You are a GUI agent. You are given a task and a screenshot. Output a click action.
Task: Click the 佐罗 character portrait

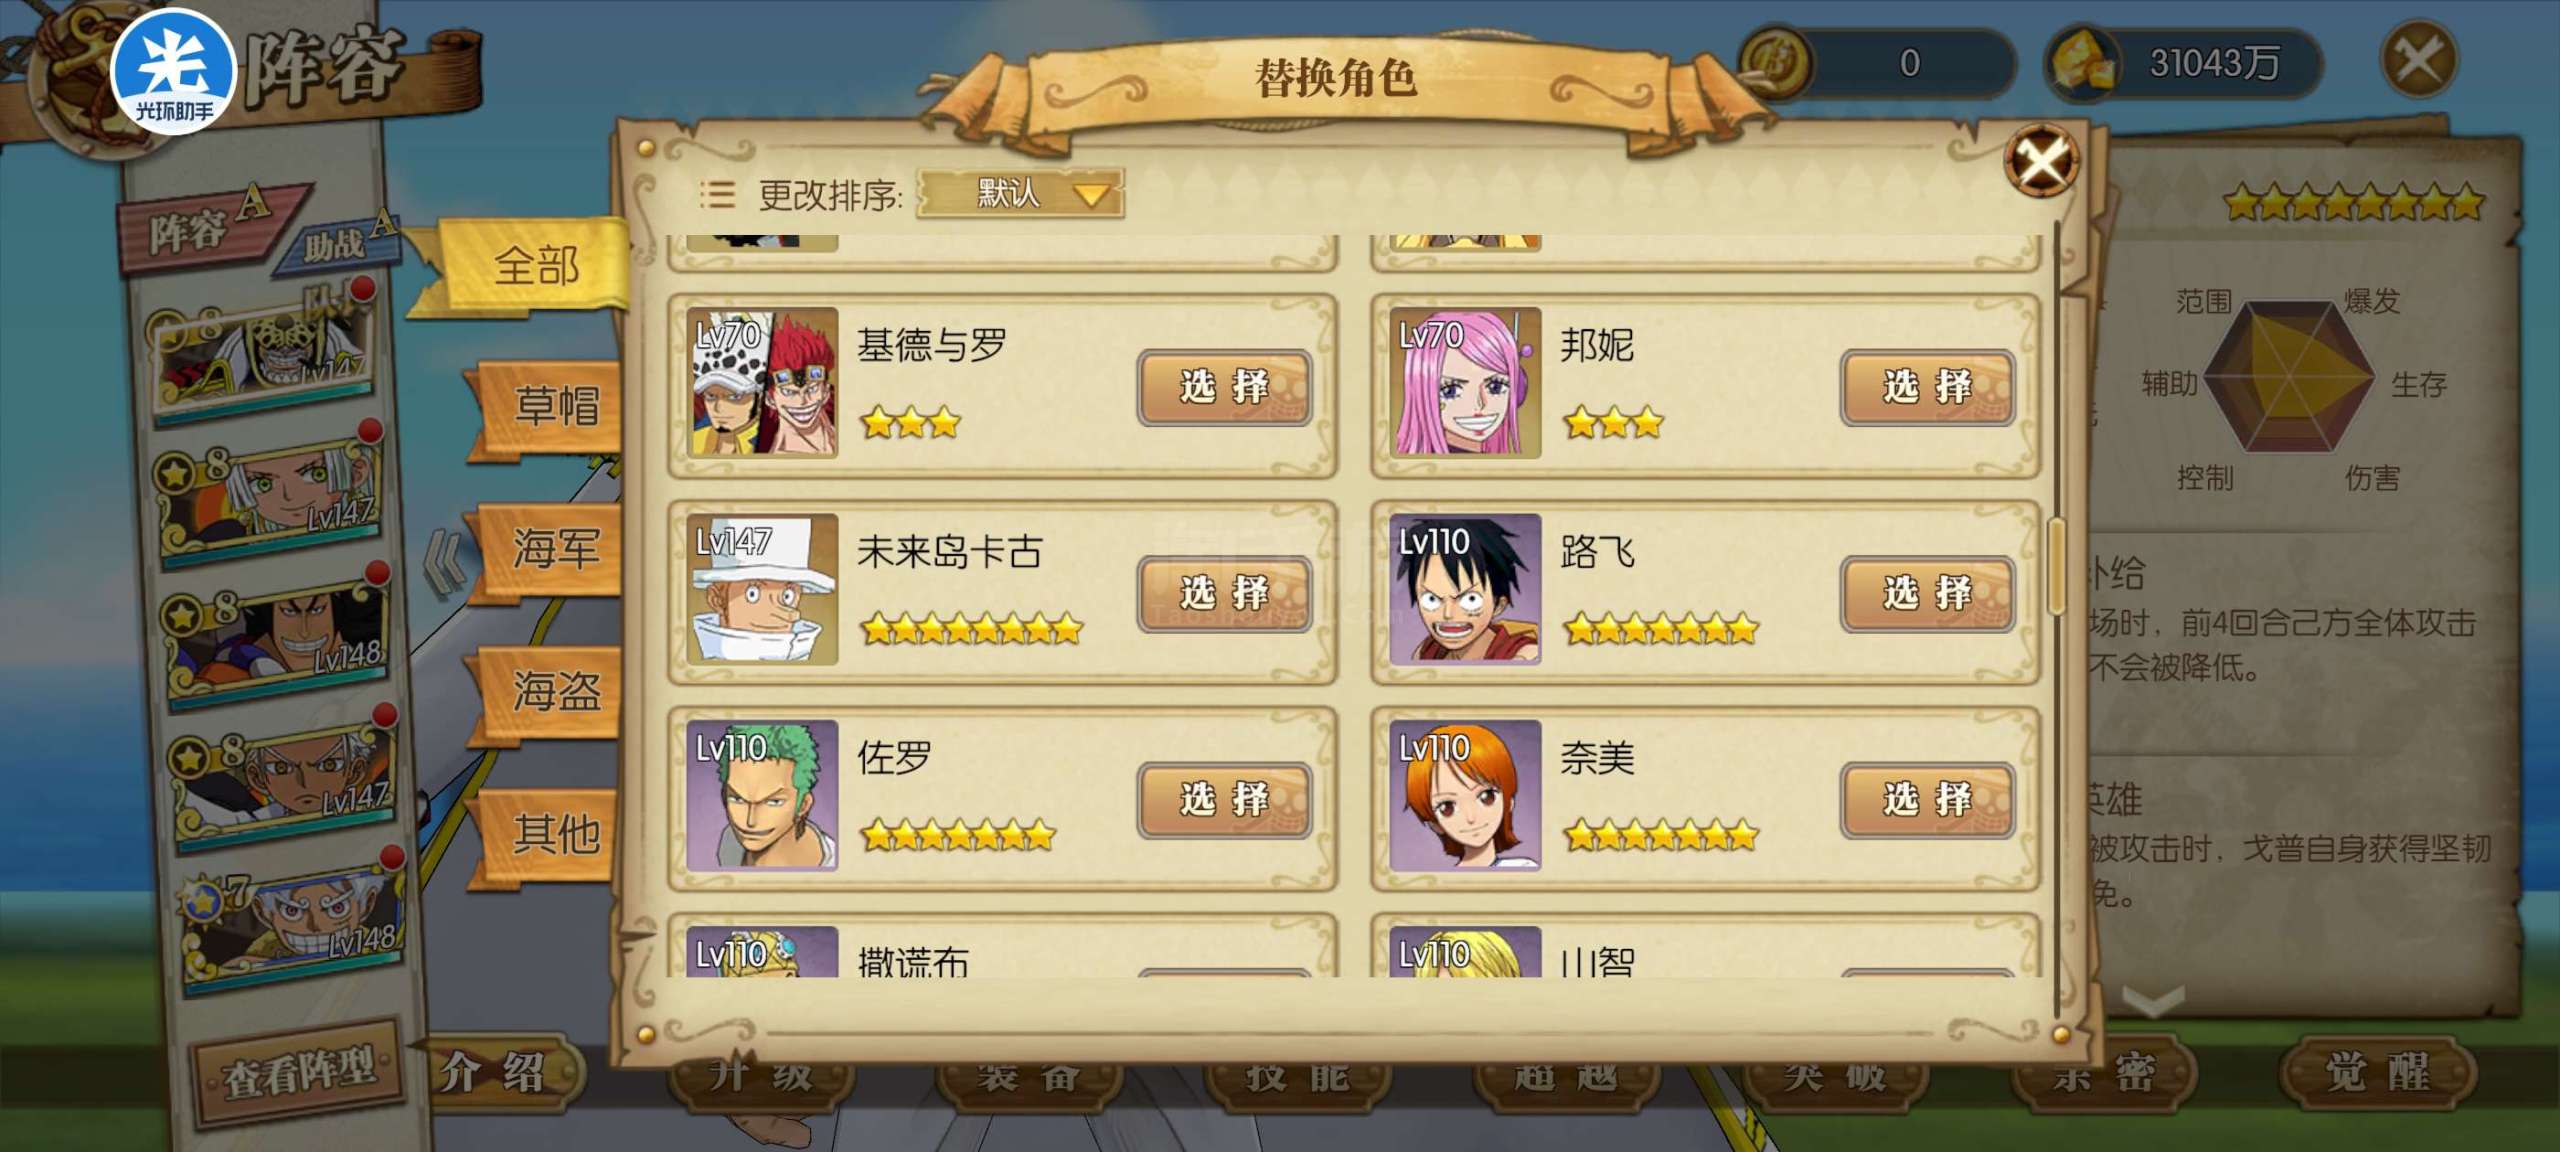tap(762, 796)
